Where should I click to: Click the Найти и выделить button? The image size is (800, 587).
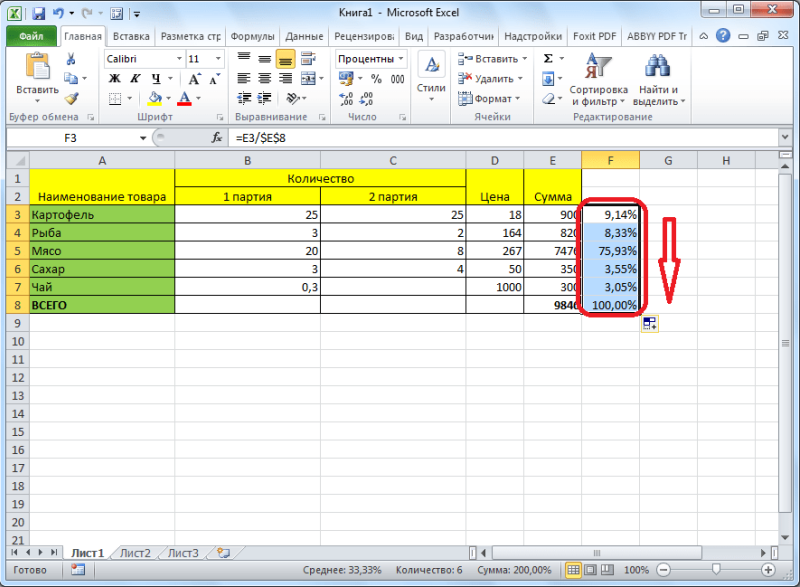(659, 79)
